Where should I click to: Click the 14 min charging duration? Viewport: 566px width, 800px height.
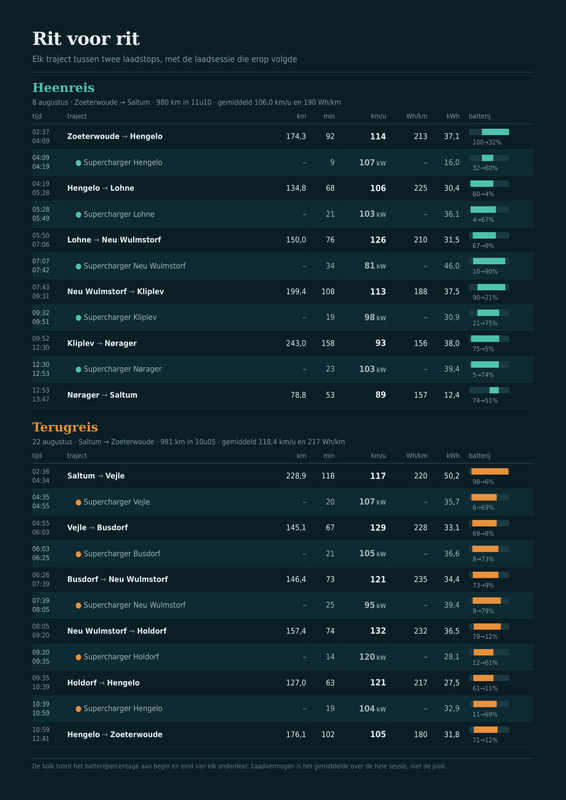pyautogui.click(x=330, y=657)
